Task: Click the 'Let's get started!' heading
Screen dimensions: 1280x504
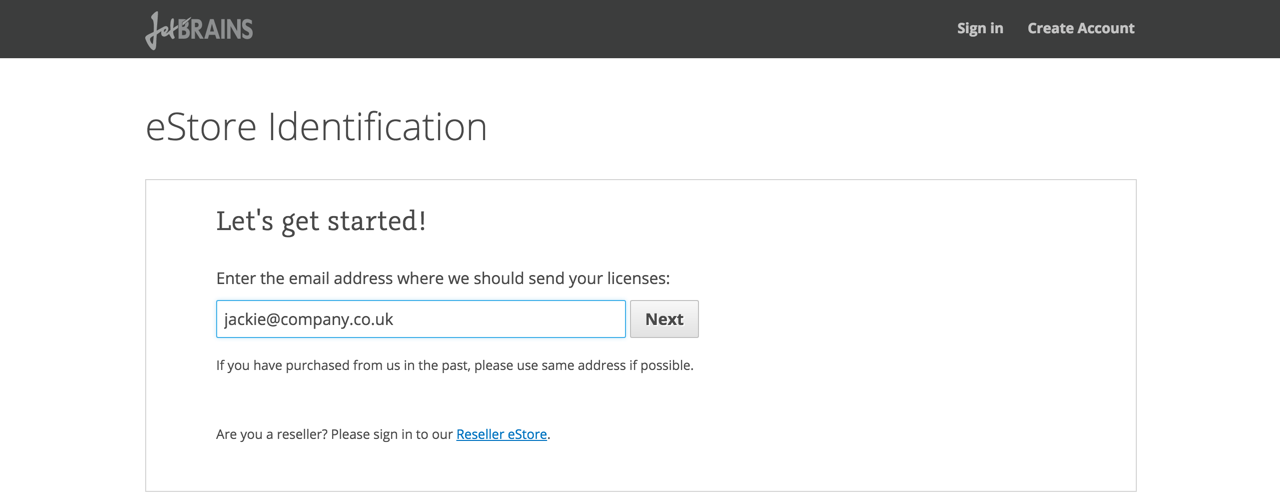Action: pyautogui.click(x=321, y=220)
